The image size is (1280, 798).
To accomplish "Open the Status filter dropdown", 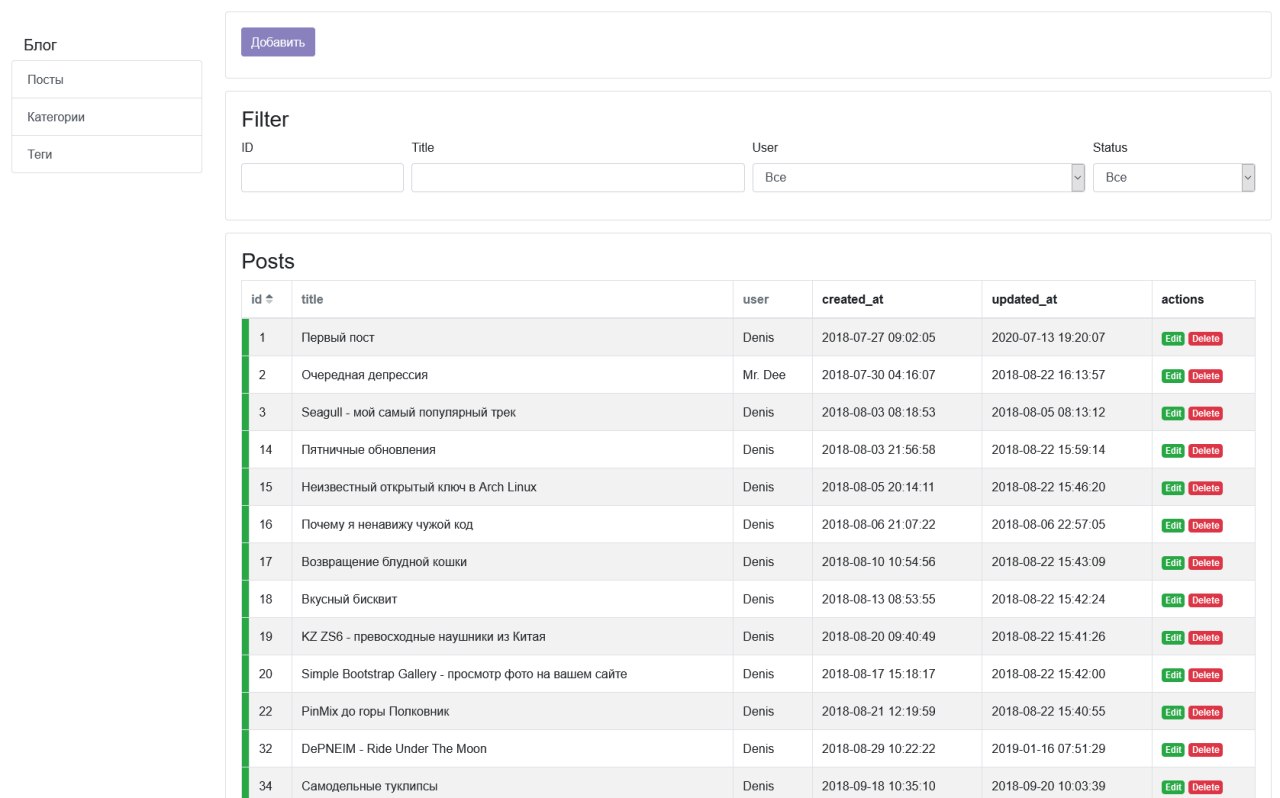I will click(1173, 177).
